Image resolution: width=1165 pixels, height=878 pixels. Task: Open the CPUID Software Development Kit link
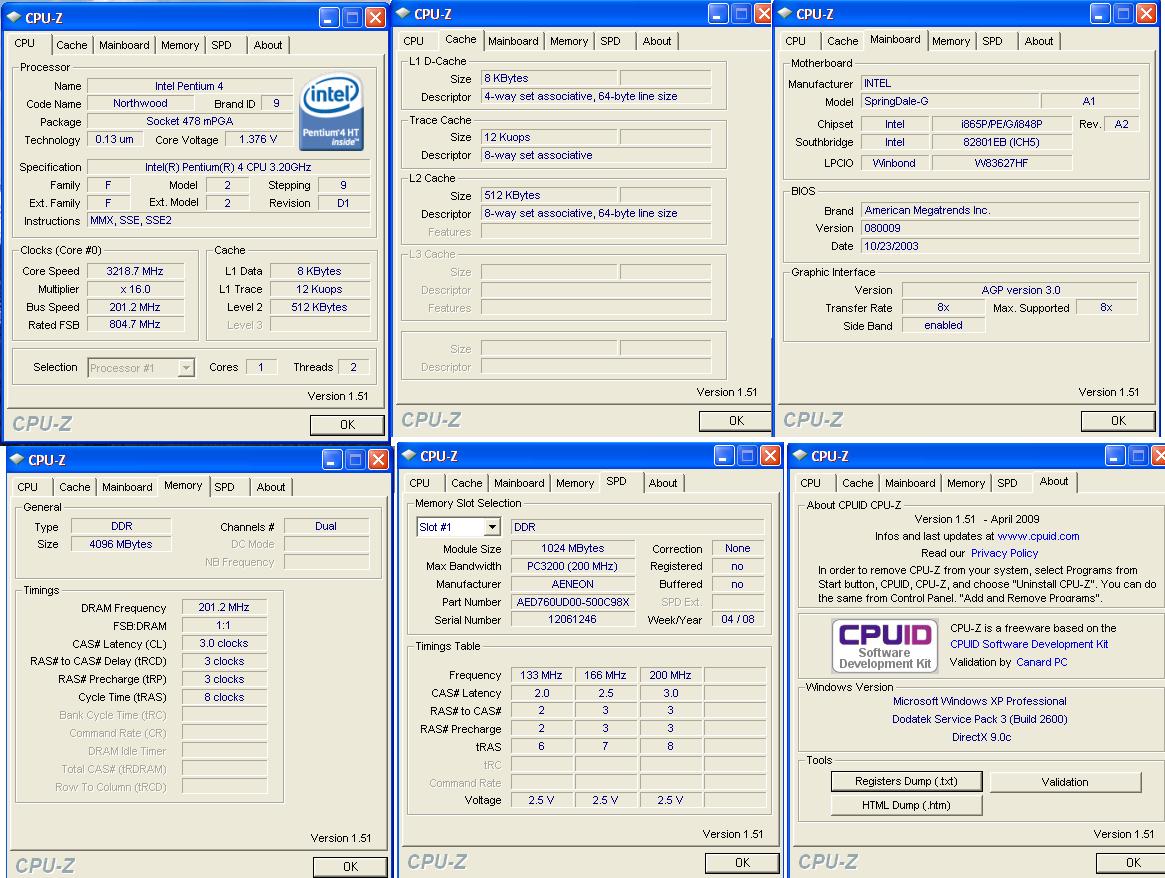1029,645
